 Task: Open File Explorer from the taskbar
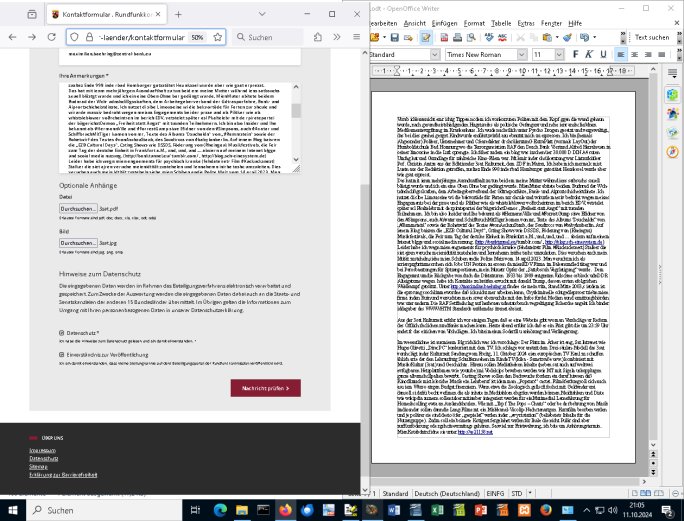tap(242, 510)
